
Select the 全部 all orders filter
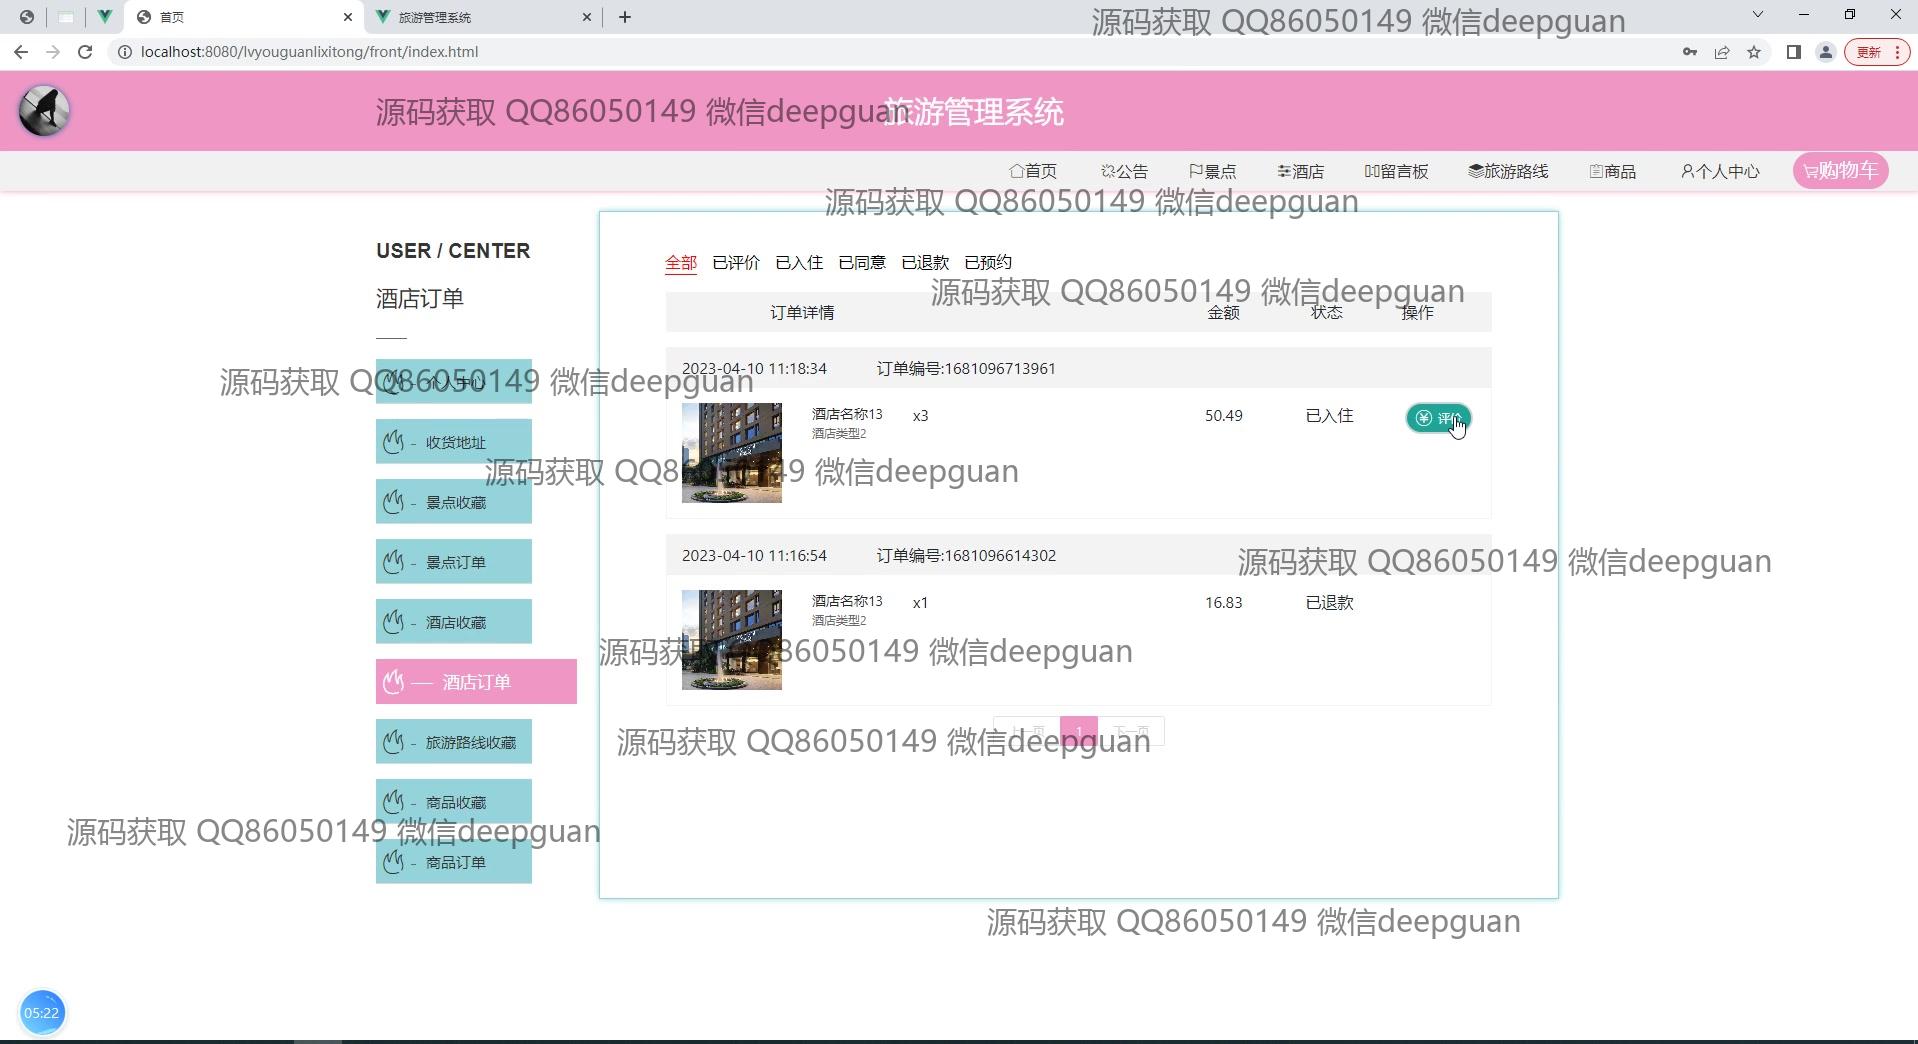tap(681, 262)
